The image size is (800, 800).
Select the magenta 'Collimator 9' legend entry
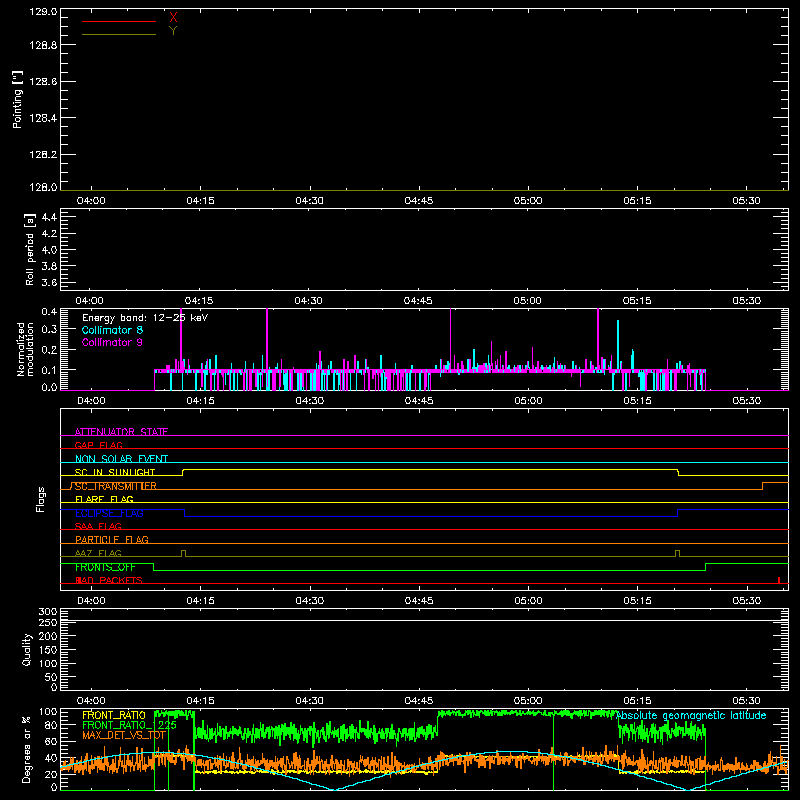click(112, 342)
